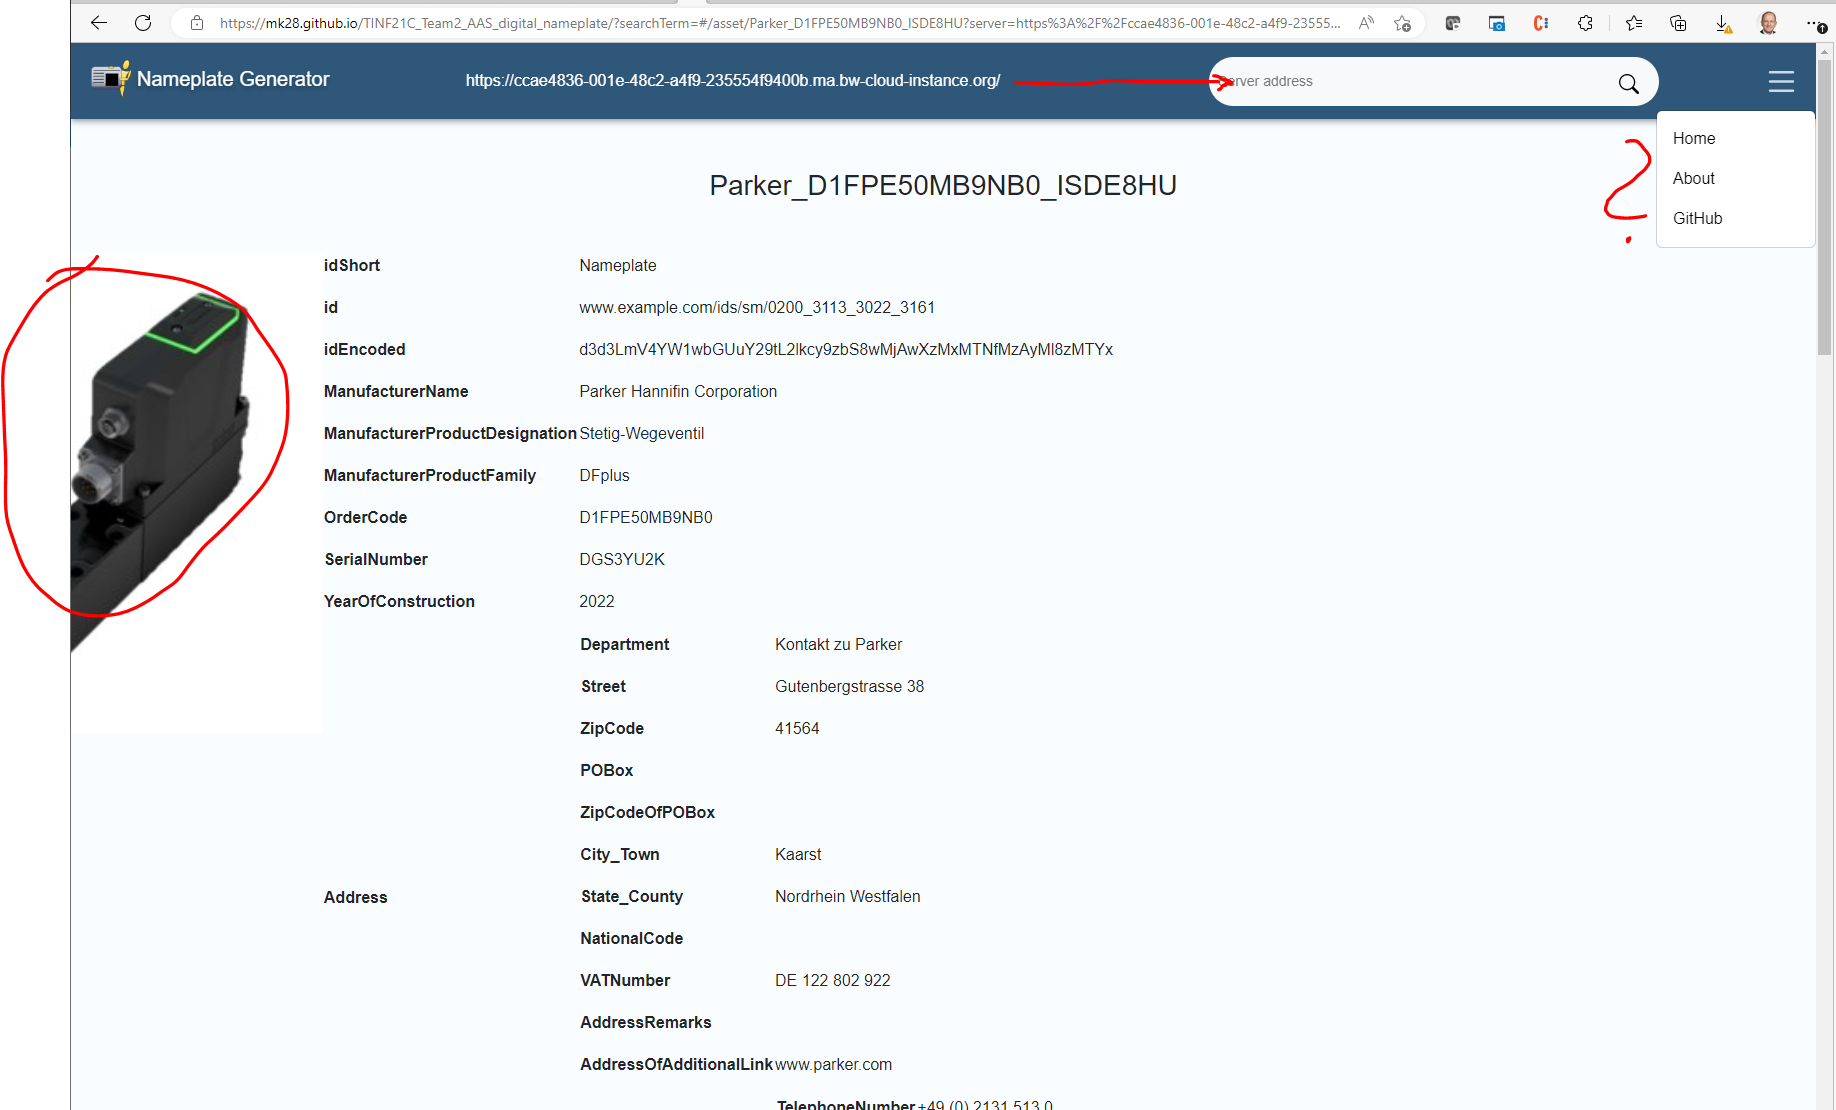Click the browser back arrow
The height and width of the screenshot is (1110, 1836).
[x=98, y=23]
